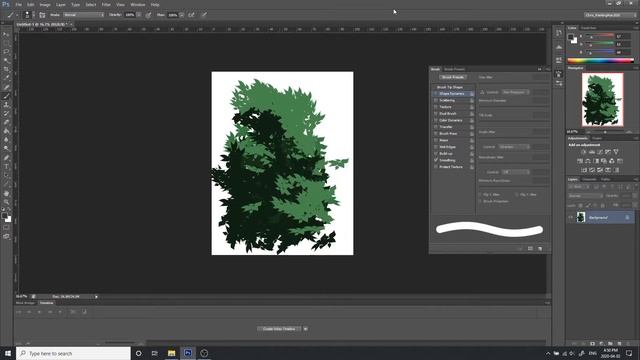The image size is (640, 360).
Task: Uncheck the Smoothing checkbox
Action: tap(436, 160)
